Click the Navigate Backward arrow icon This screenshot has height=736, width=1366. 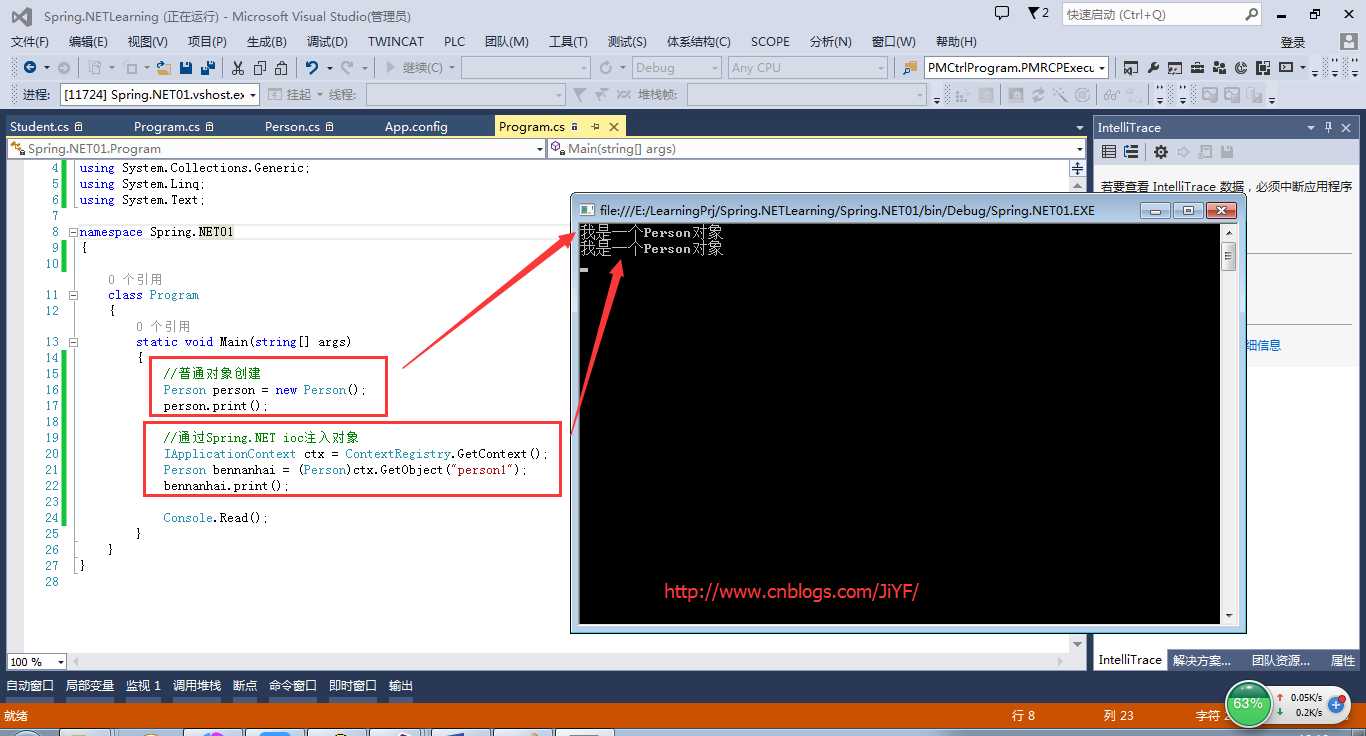[x=29, y=67]
